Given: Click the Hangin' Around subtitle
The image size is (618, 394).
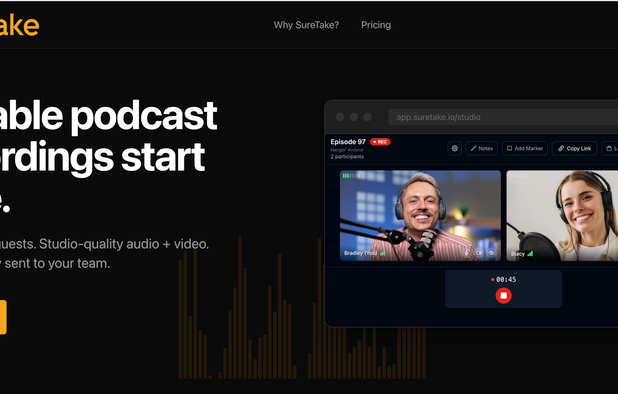Looking at the screenshot, I should coord(346,150).
